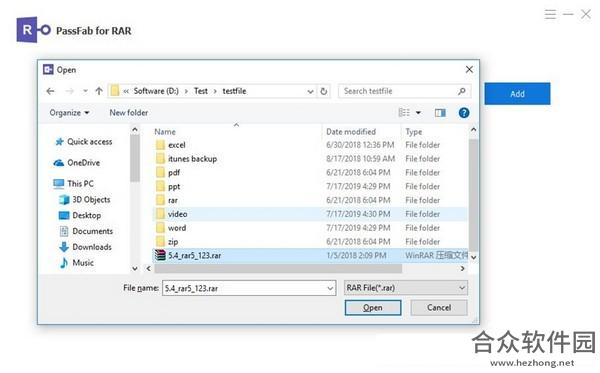600x373 pixels.
Task: Sort by Type column header
Action: (x=414, y=132)
